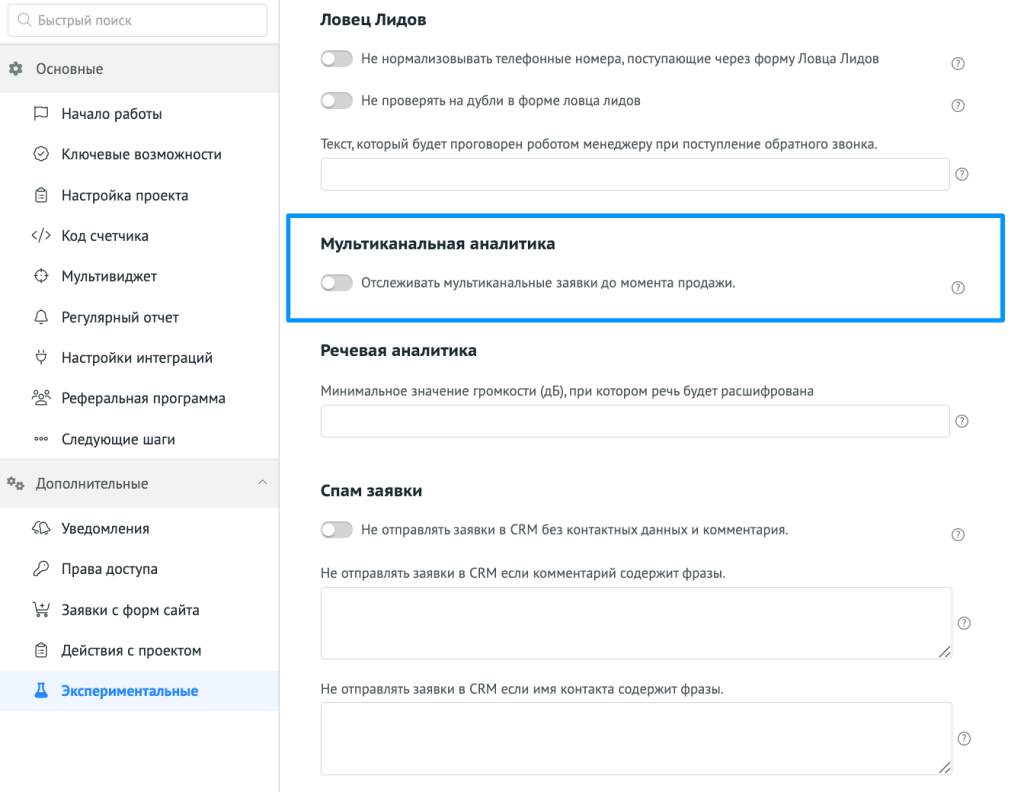Click help icon beside robot callback text field
1024x792 pixels.
pos(962,174)
